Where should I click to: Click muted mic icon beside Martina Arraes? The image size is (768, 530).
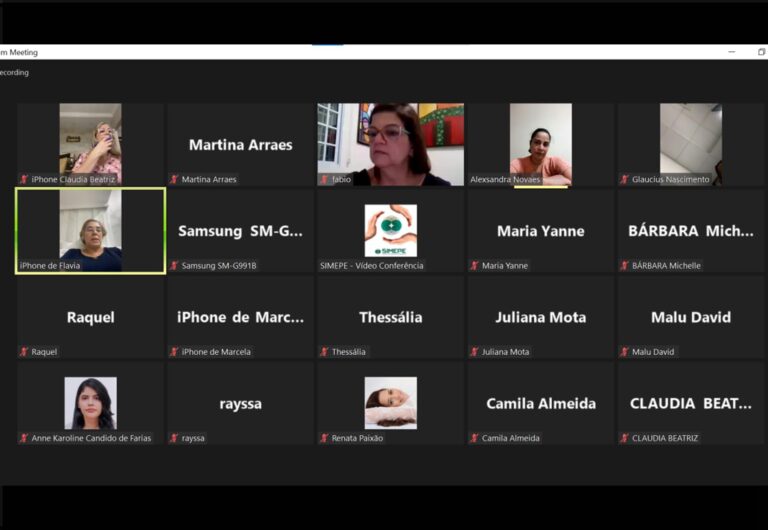coord(174,180)
